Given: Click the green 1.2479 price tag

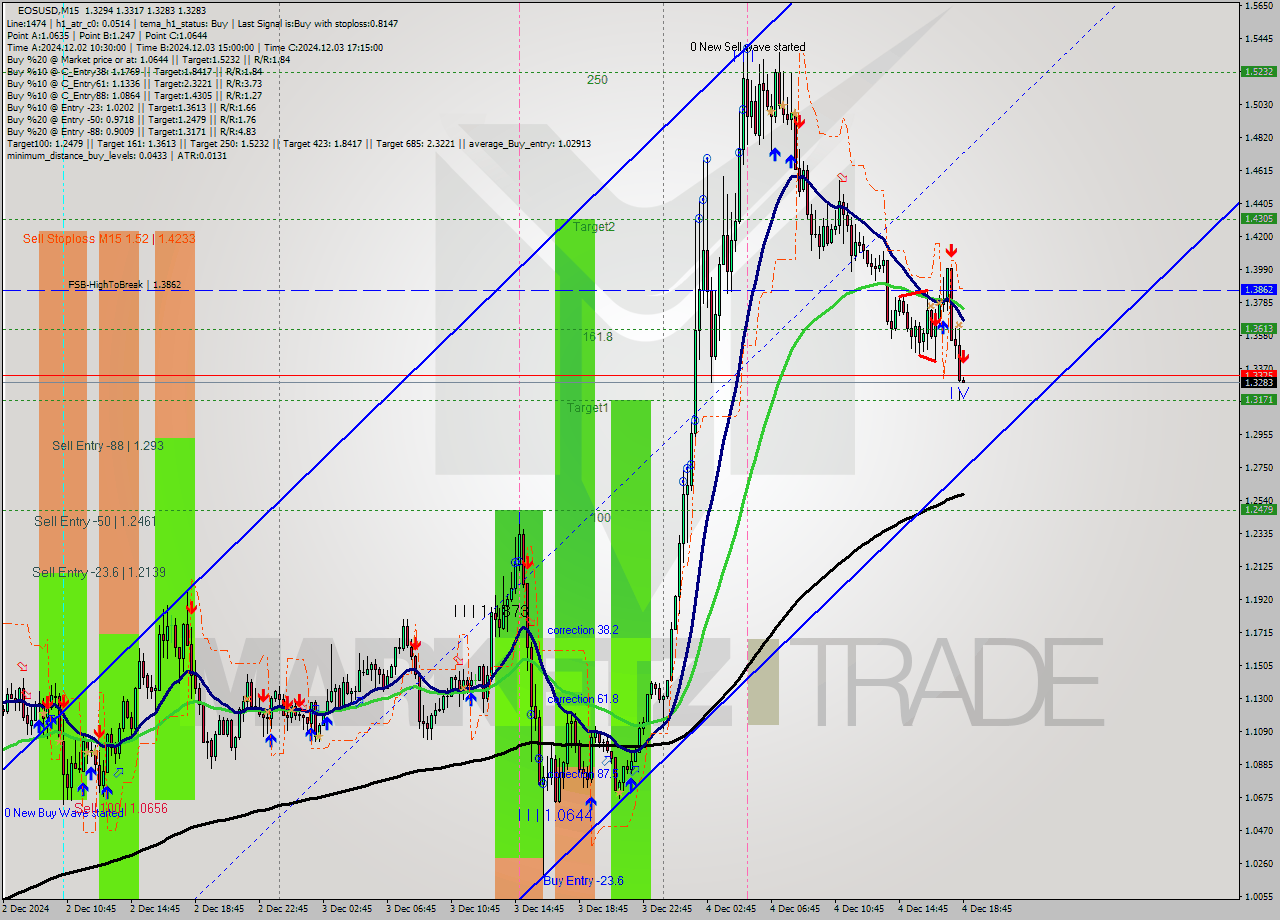Looking at the screenshot, I should pos(1257,509).
